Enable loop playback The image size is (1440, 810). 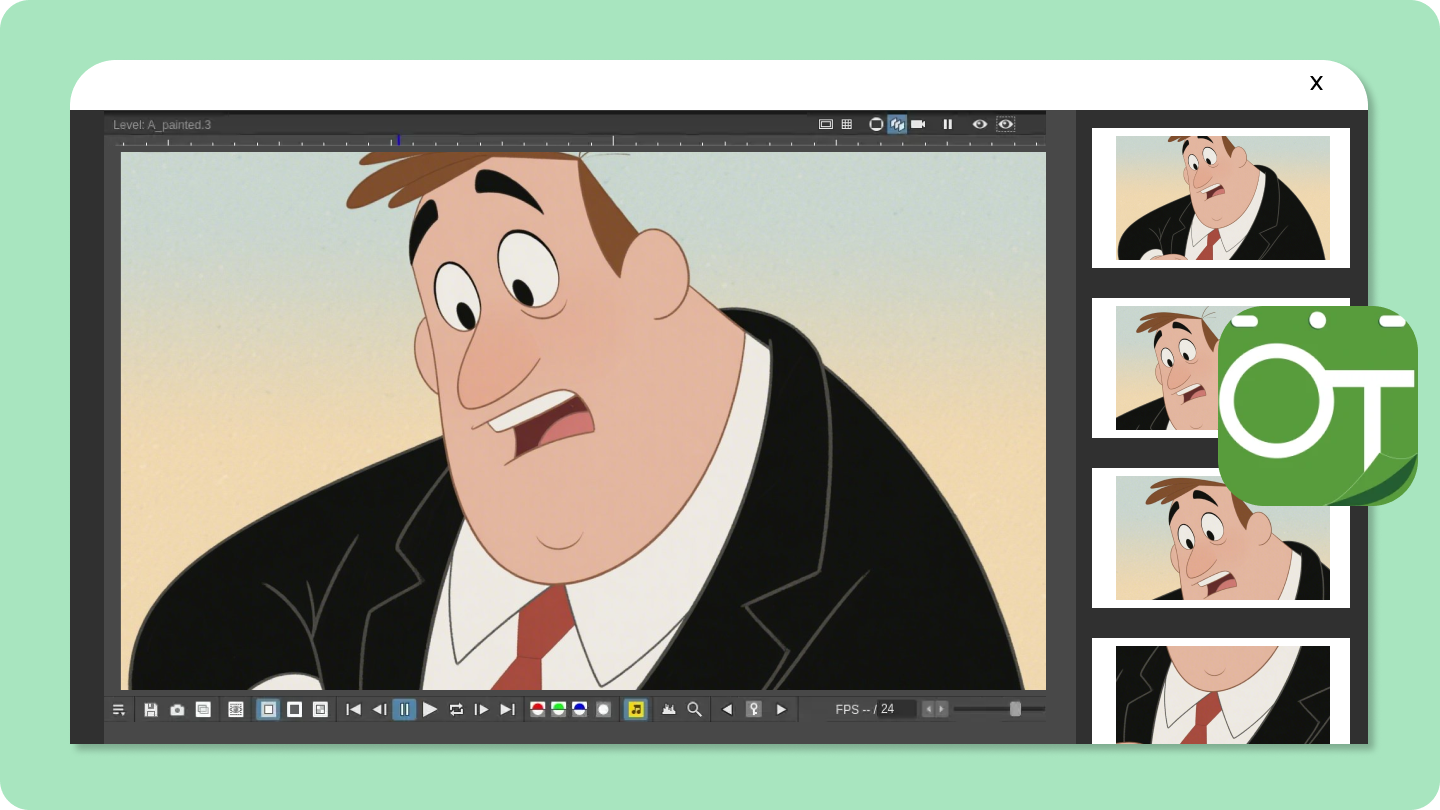(456, 709)
